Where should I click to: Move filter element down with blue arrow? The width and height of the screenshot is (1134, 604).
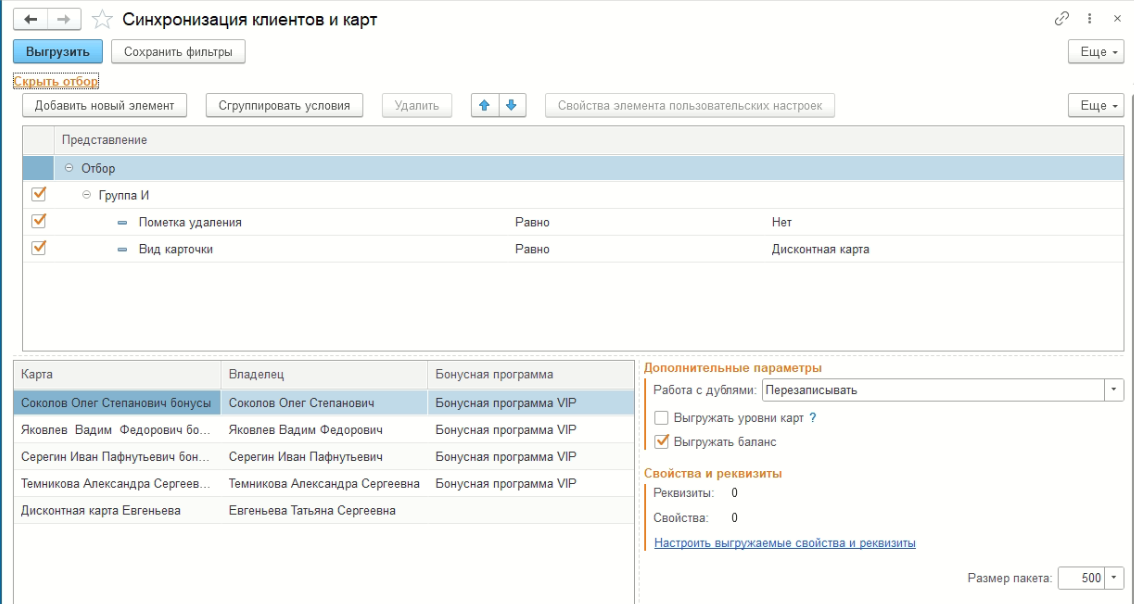pos(510,105)
